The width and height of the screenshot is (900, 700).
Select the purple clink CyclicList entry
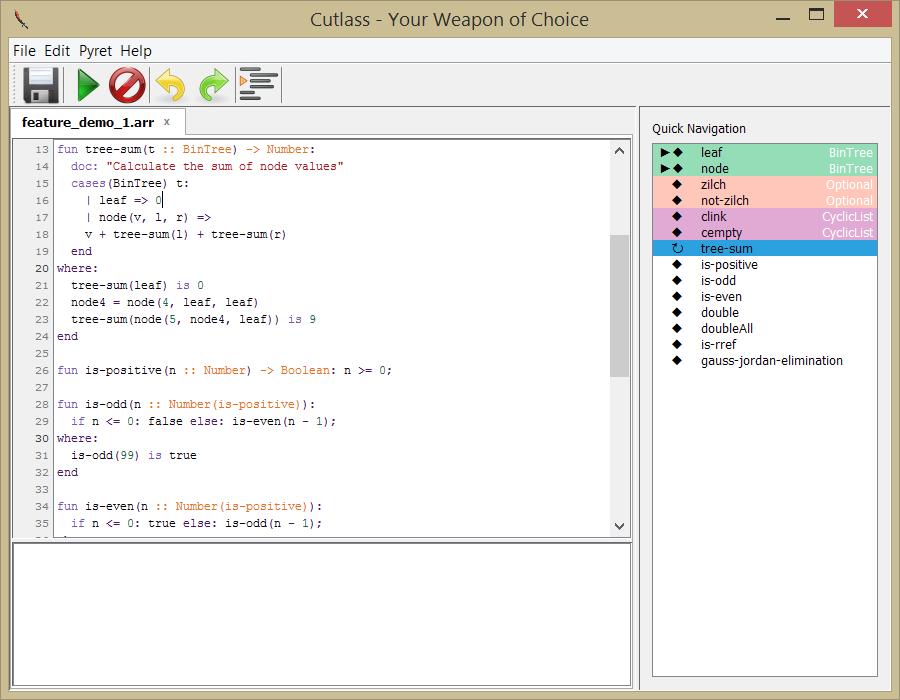[x=765, y=217]
